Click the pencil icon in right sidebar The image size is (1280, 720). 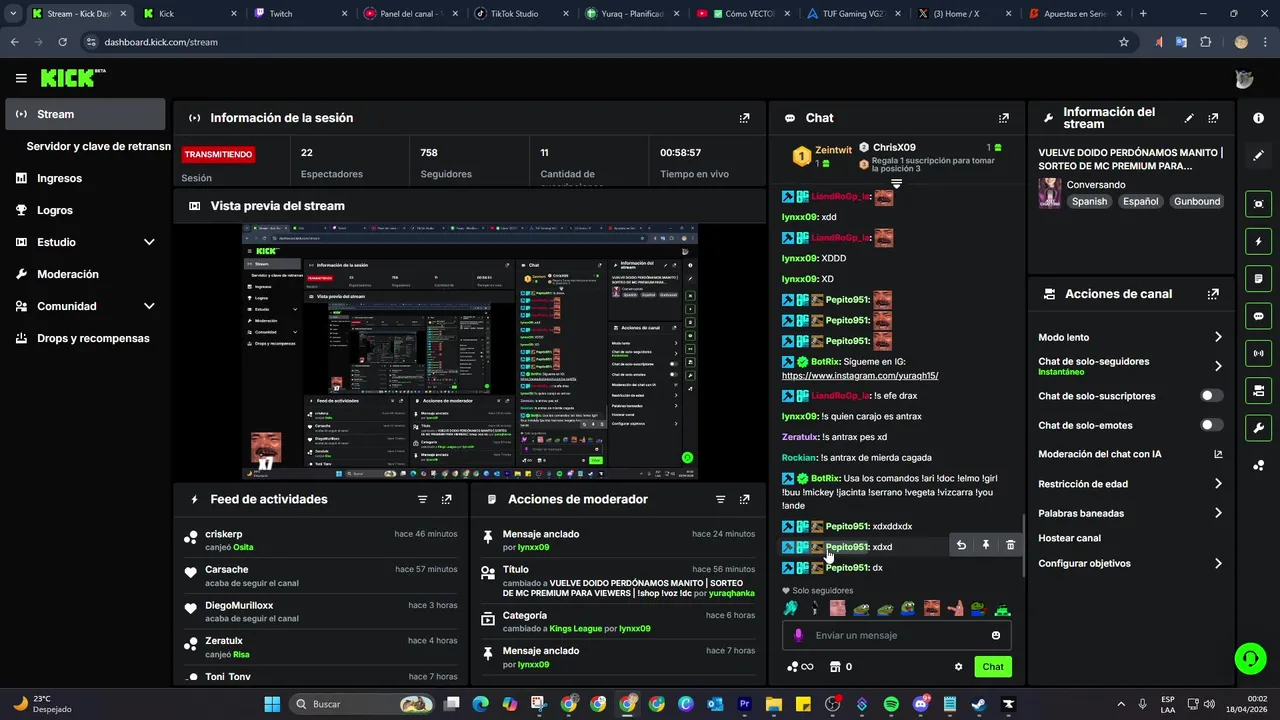coord(1258,156)
